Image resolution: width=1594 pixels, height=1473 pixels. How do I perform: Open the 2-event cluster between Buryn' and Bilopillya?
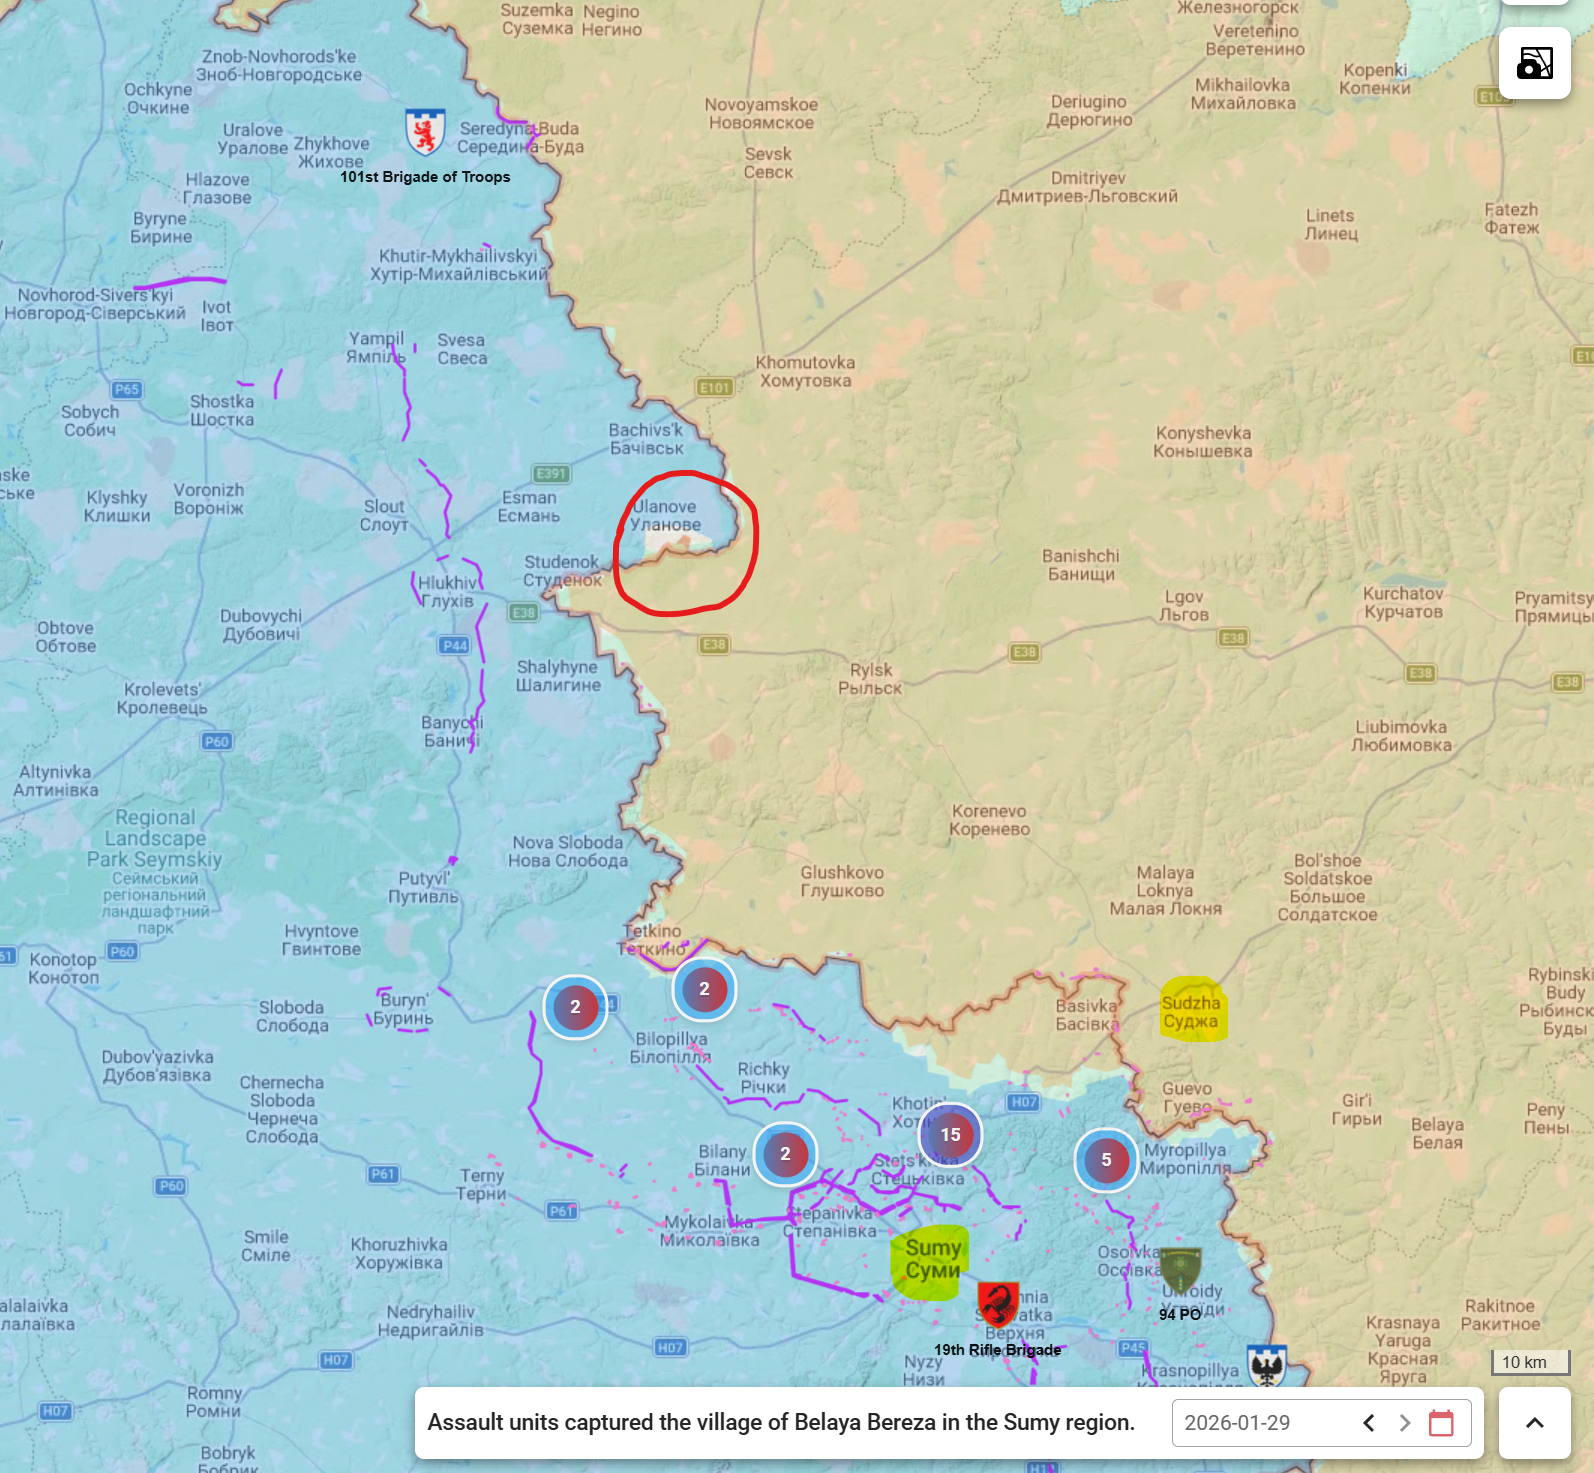[x=575, y=1007]
